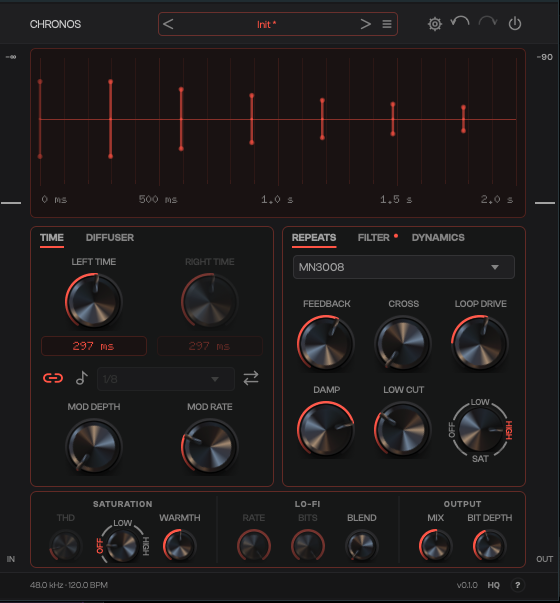
Task: Click the output MIX knob
Action: coord(435,545)
